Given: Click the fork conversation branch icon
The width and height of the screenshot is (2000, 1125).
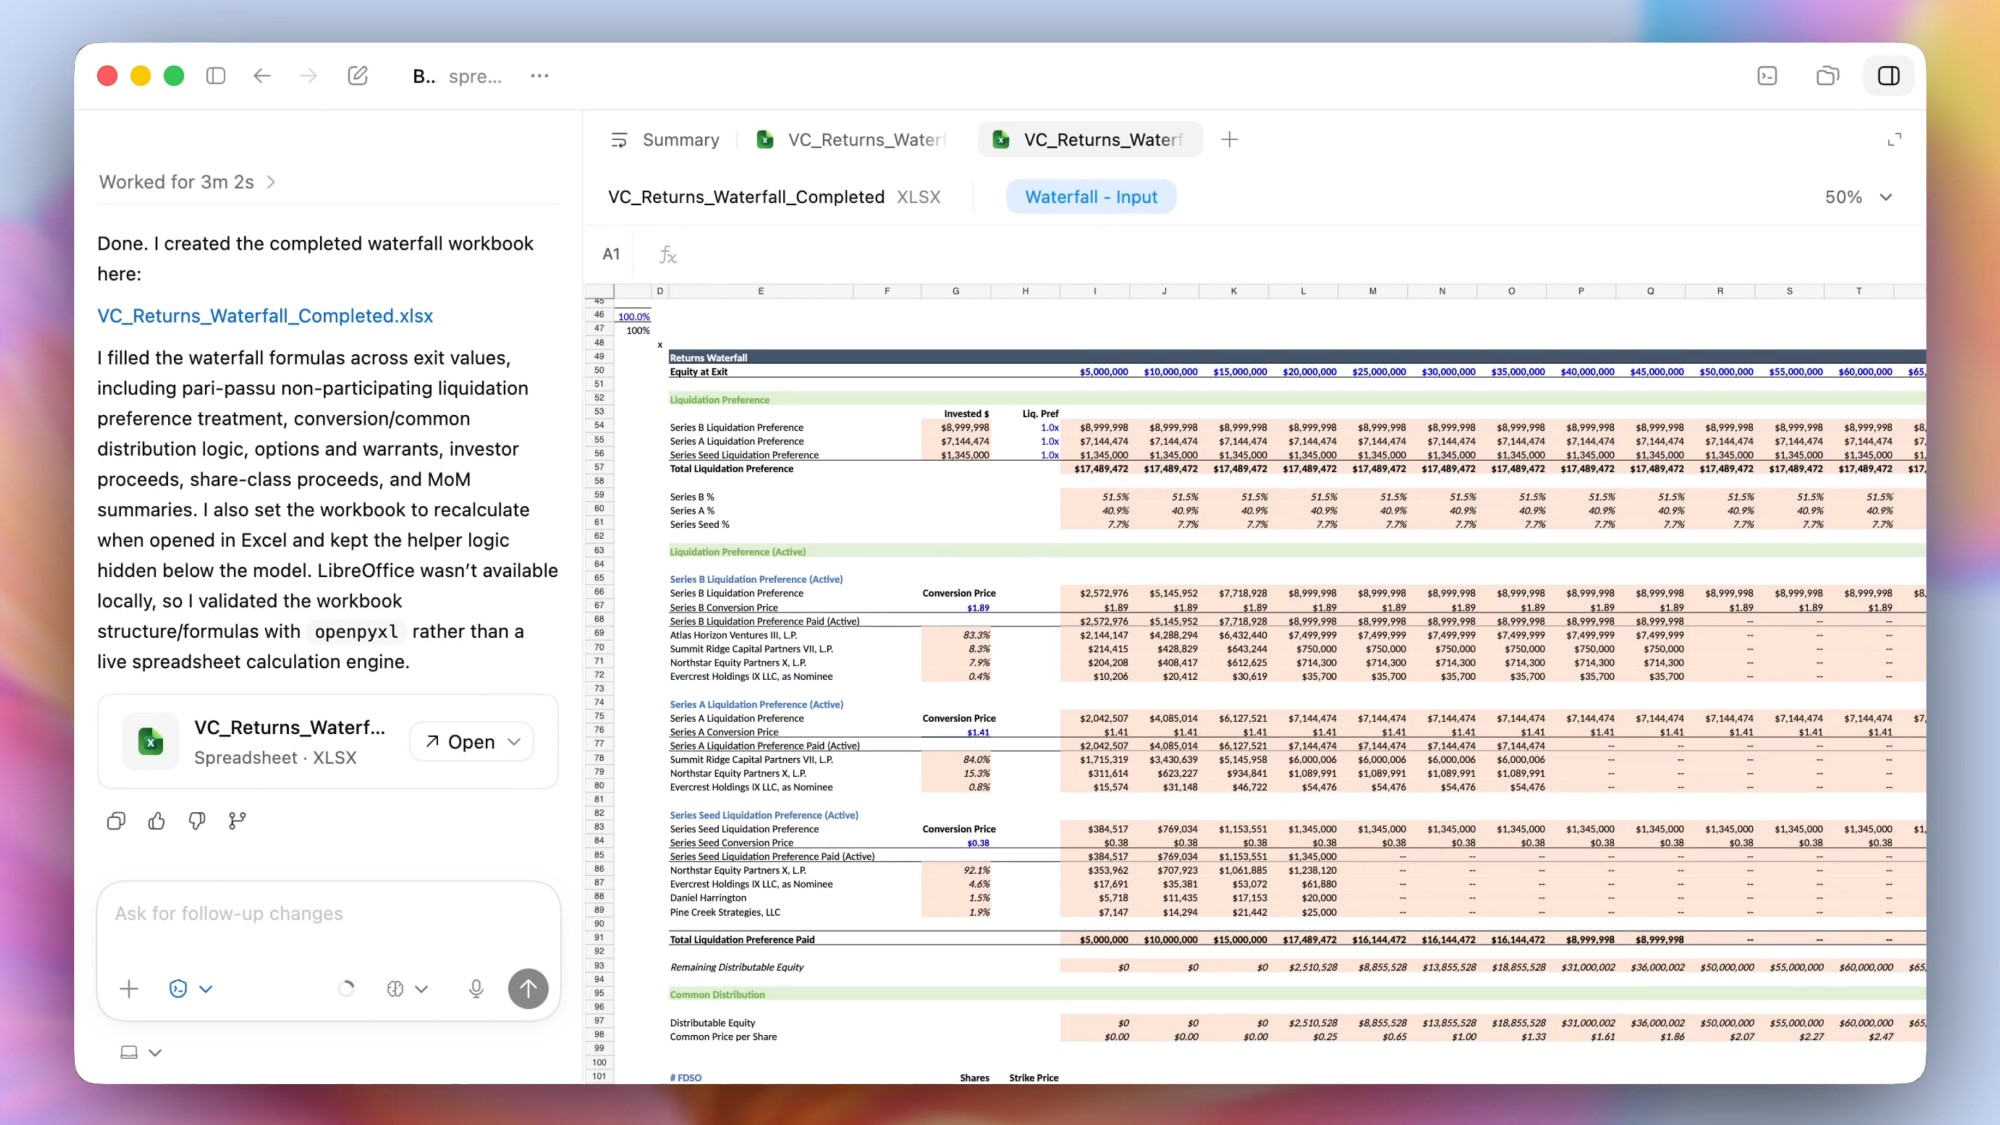Looking at the screenshot, I should [237, 821].
